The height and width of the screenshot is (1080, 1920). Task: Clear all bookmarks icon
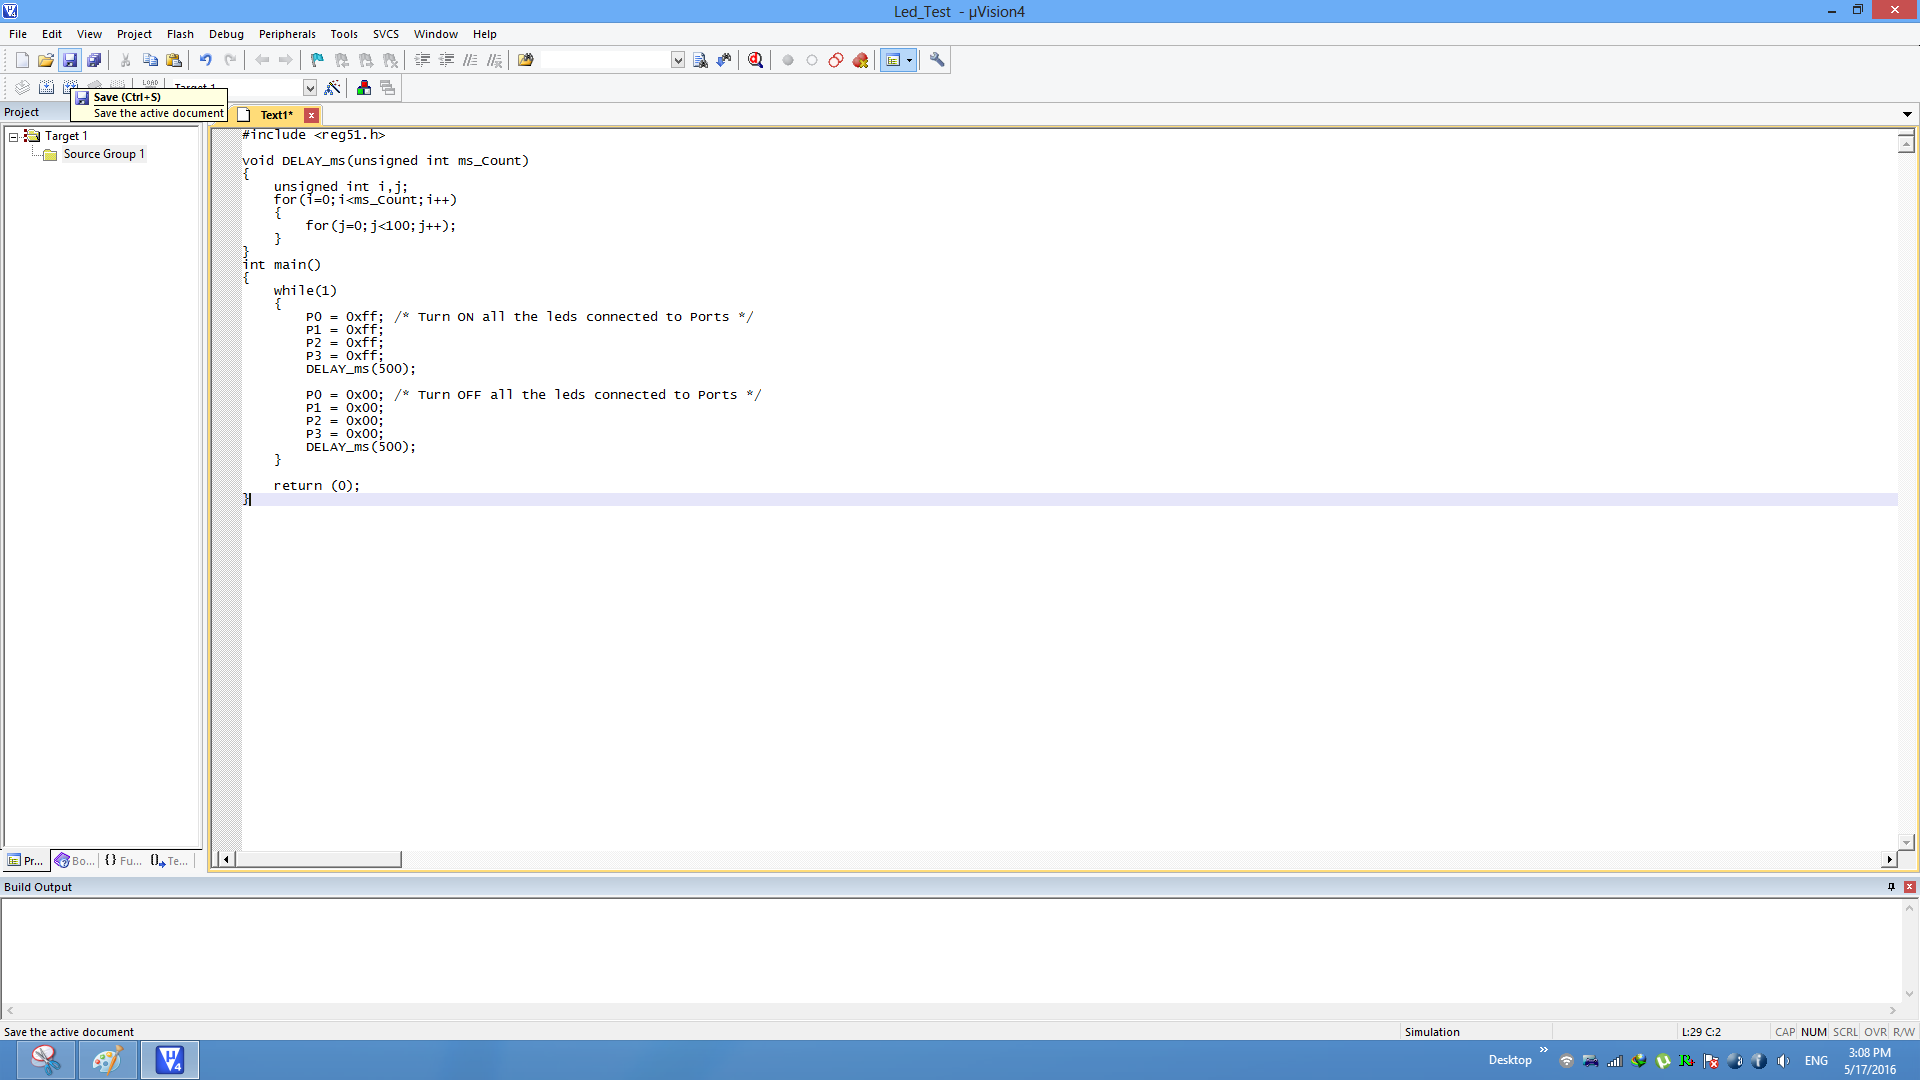click(391, 60)
